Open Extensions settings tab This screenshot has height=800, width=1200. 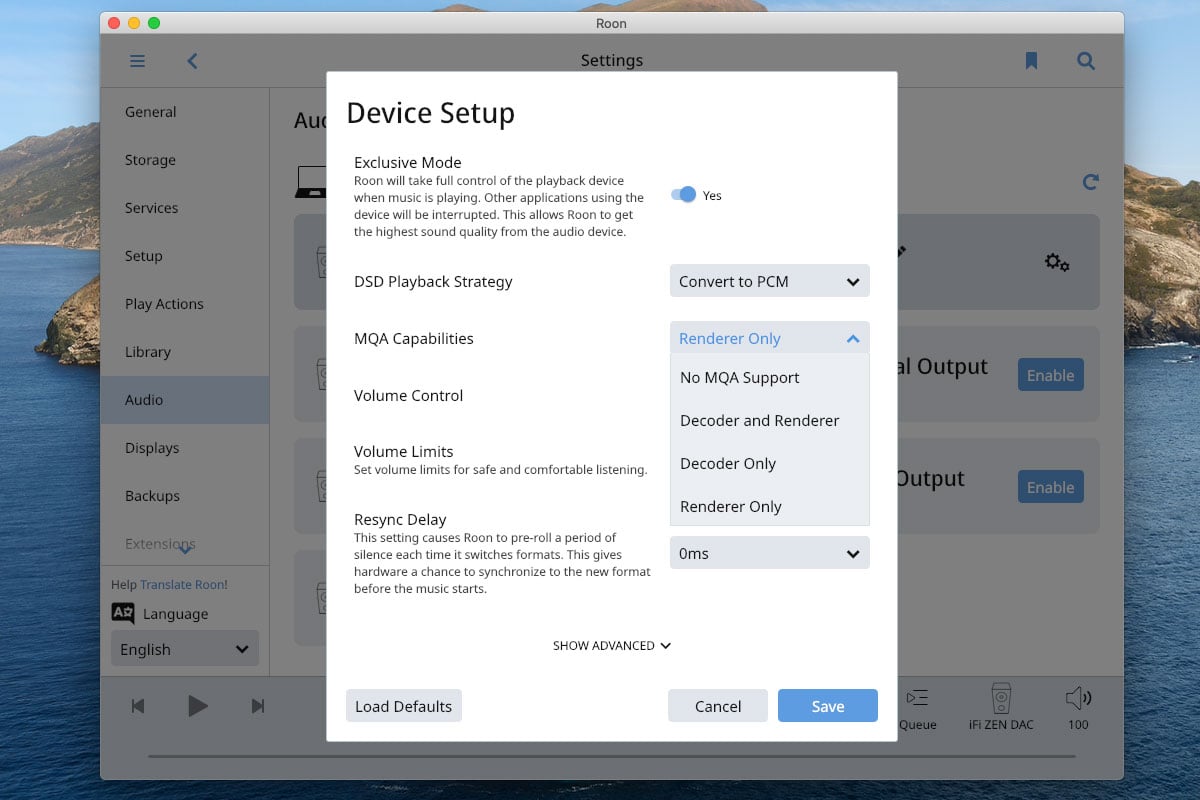pyautogui.click(x=185, y=543)
